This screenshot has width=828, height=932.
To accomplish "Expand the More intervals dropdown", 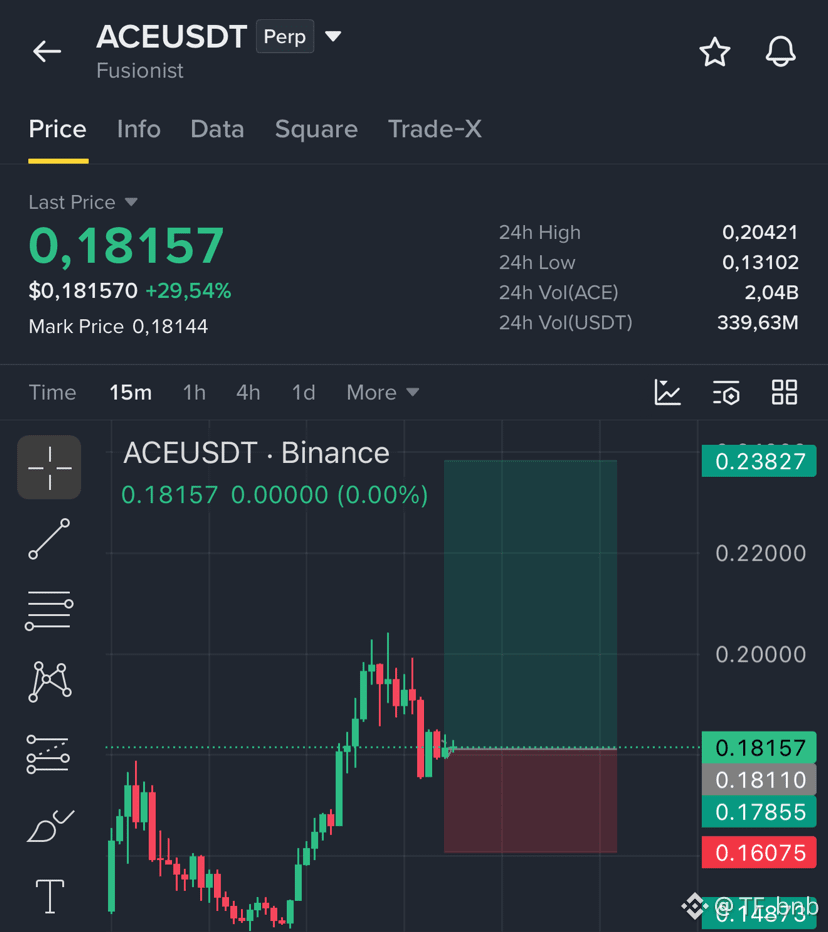I will coord(383,392).
